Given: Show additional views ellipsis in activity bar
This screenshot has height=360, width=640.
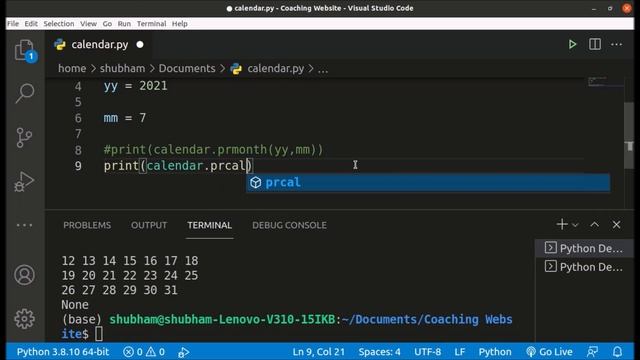Looking at the screenshot, I should coord(24,225).
